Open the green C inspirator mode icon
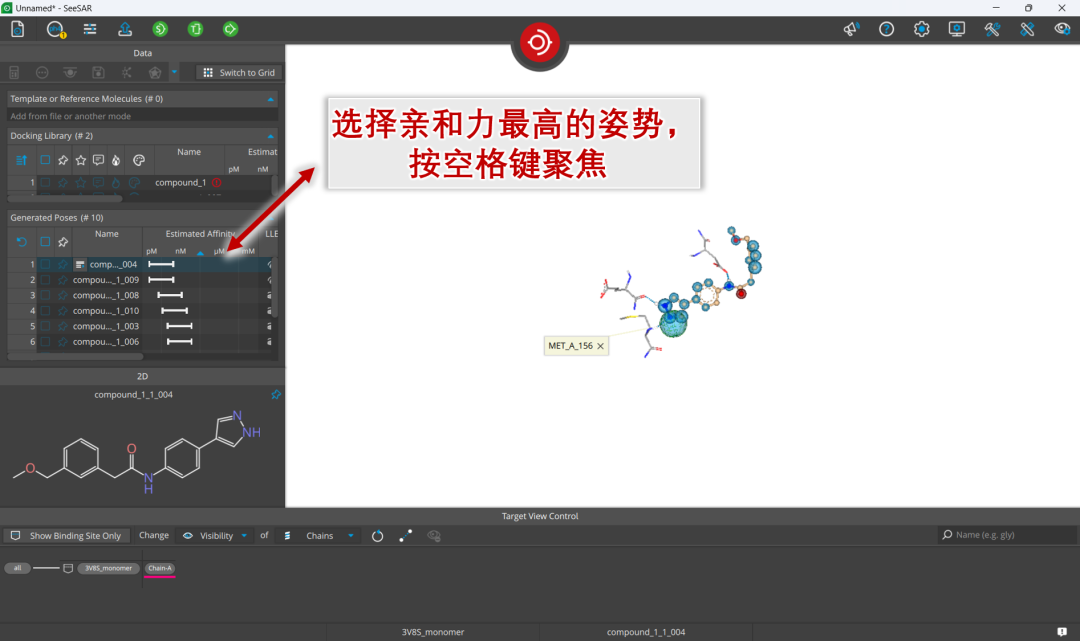 231,29
